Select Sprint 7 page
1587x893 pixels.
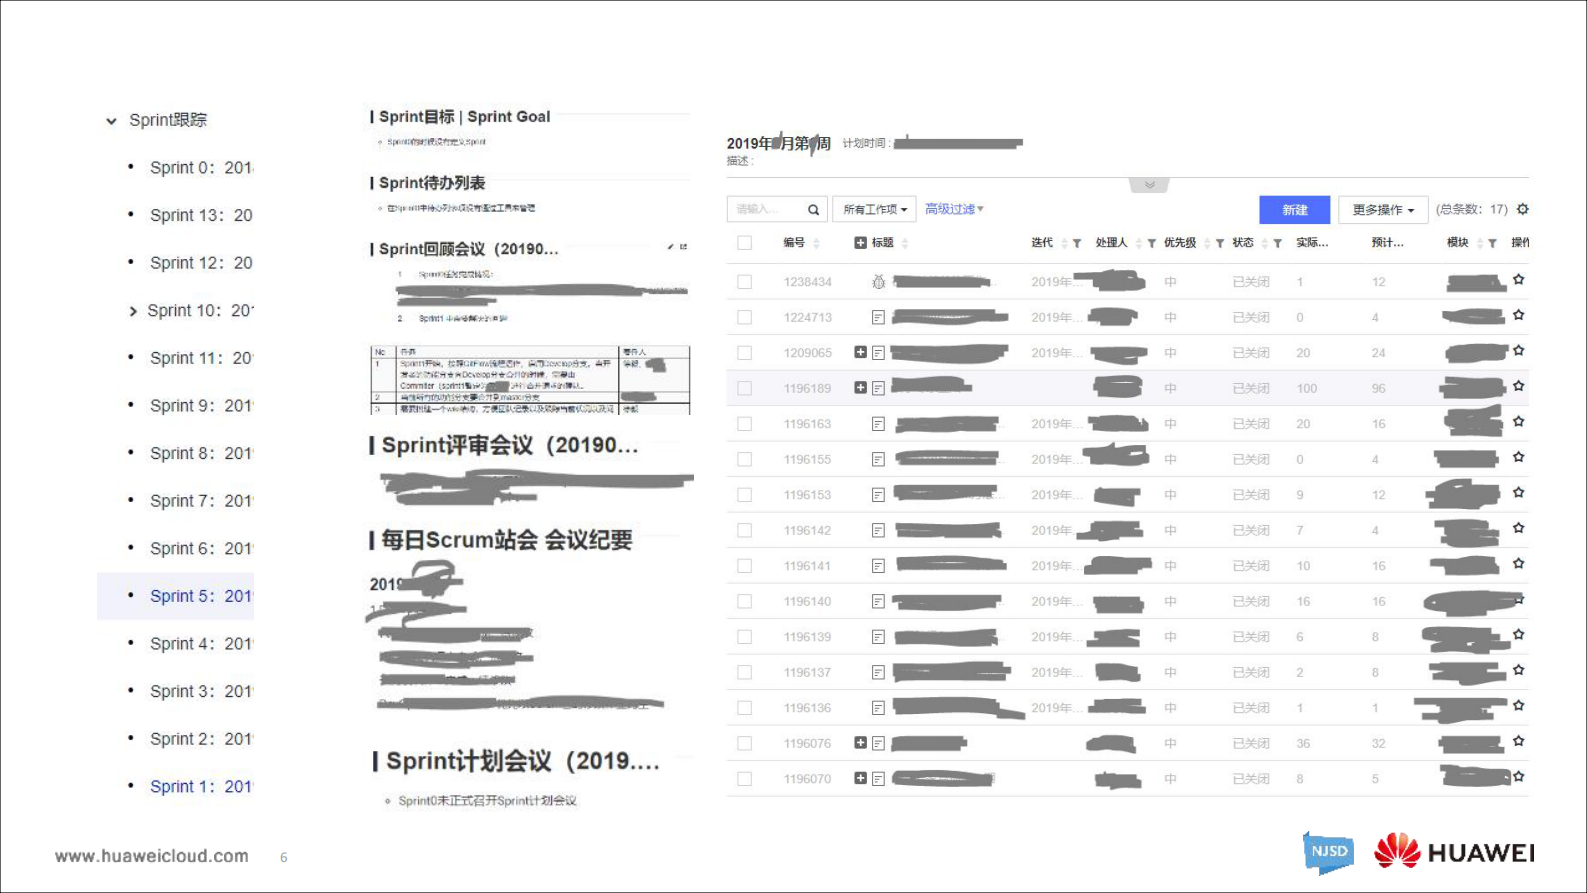point(201,501)
